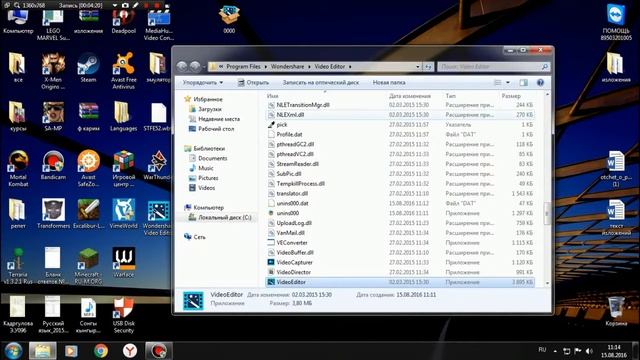Open Wondershare Video Editor desktop shortcut
Image resolution: width=640 pixels, height=360 pixels.
click(158, 217)
